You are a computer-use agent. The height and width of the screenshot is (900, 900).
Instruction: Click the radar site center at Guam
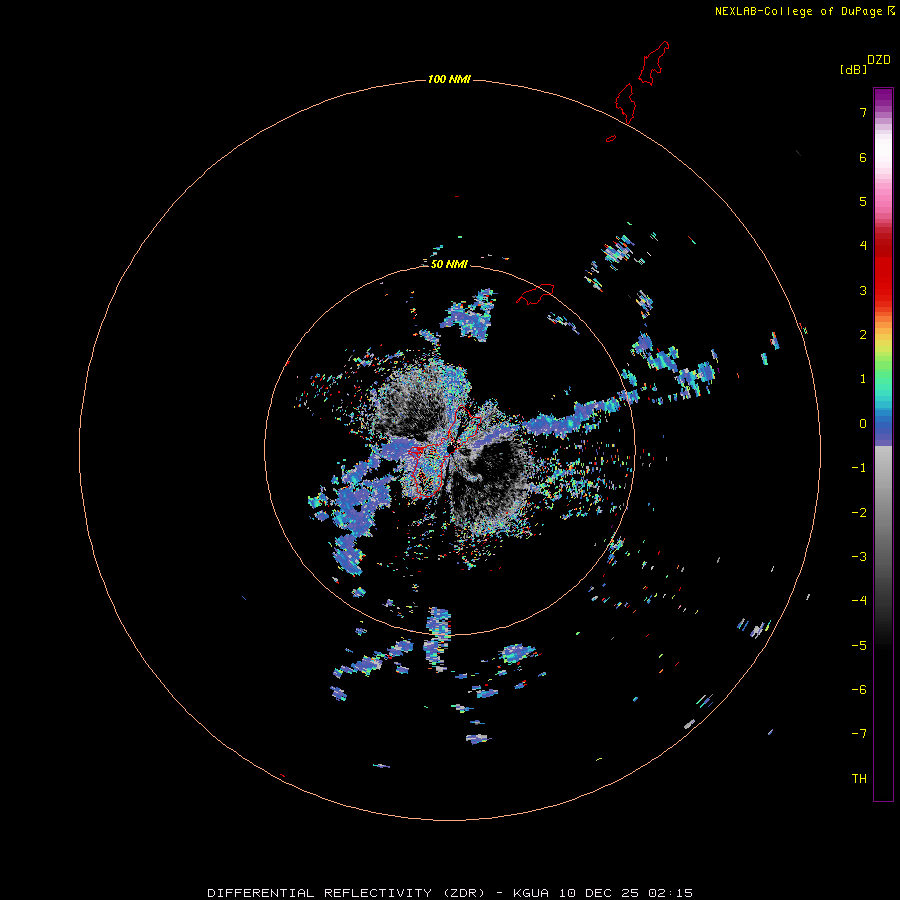451,447
